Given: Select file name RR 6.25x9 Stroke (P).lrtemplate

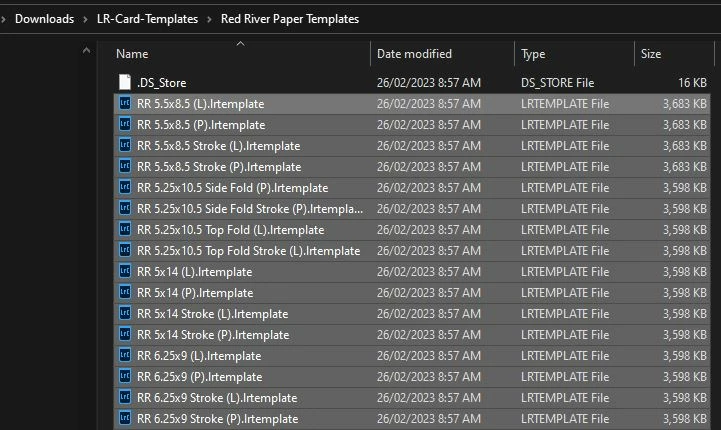Looking at the screenshot, I should coord(217,419).
